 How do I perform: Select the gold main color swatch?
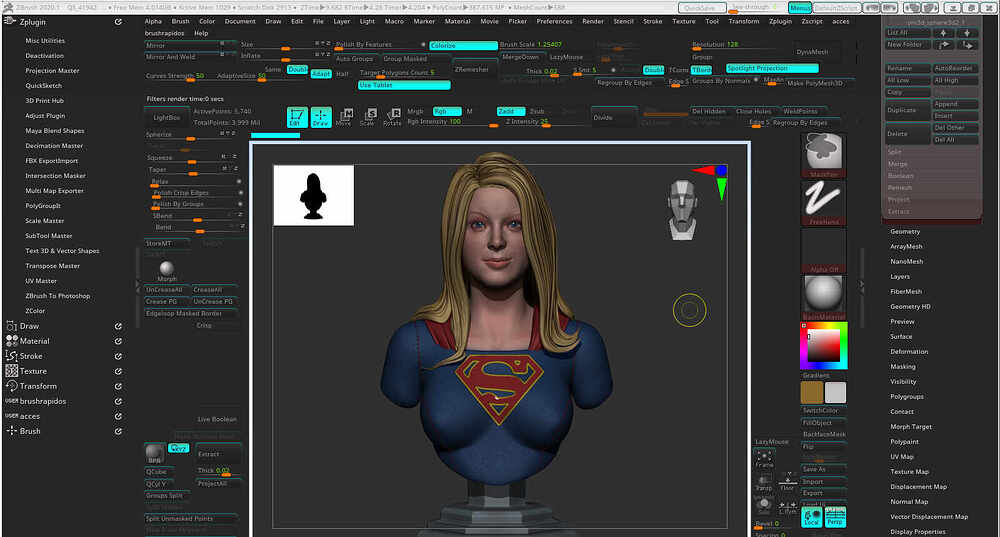pos(811,392)
